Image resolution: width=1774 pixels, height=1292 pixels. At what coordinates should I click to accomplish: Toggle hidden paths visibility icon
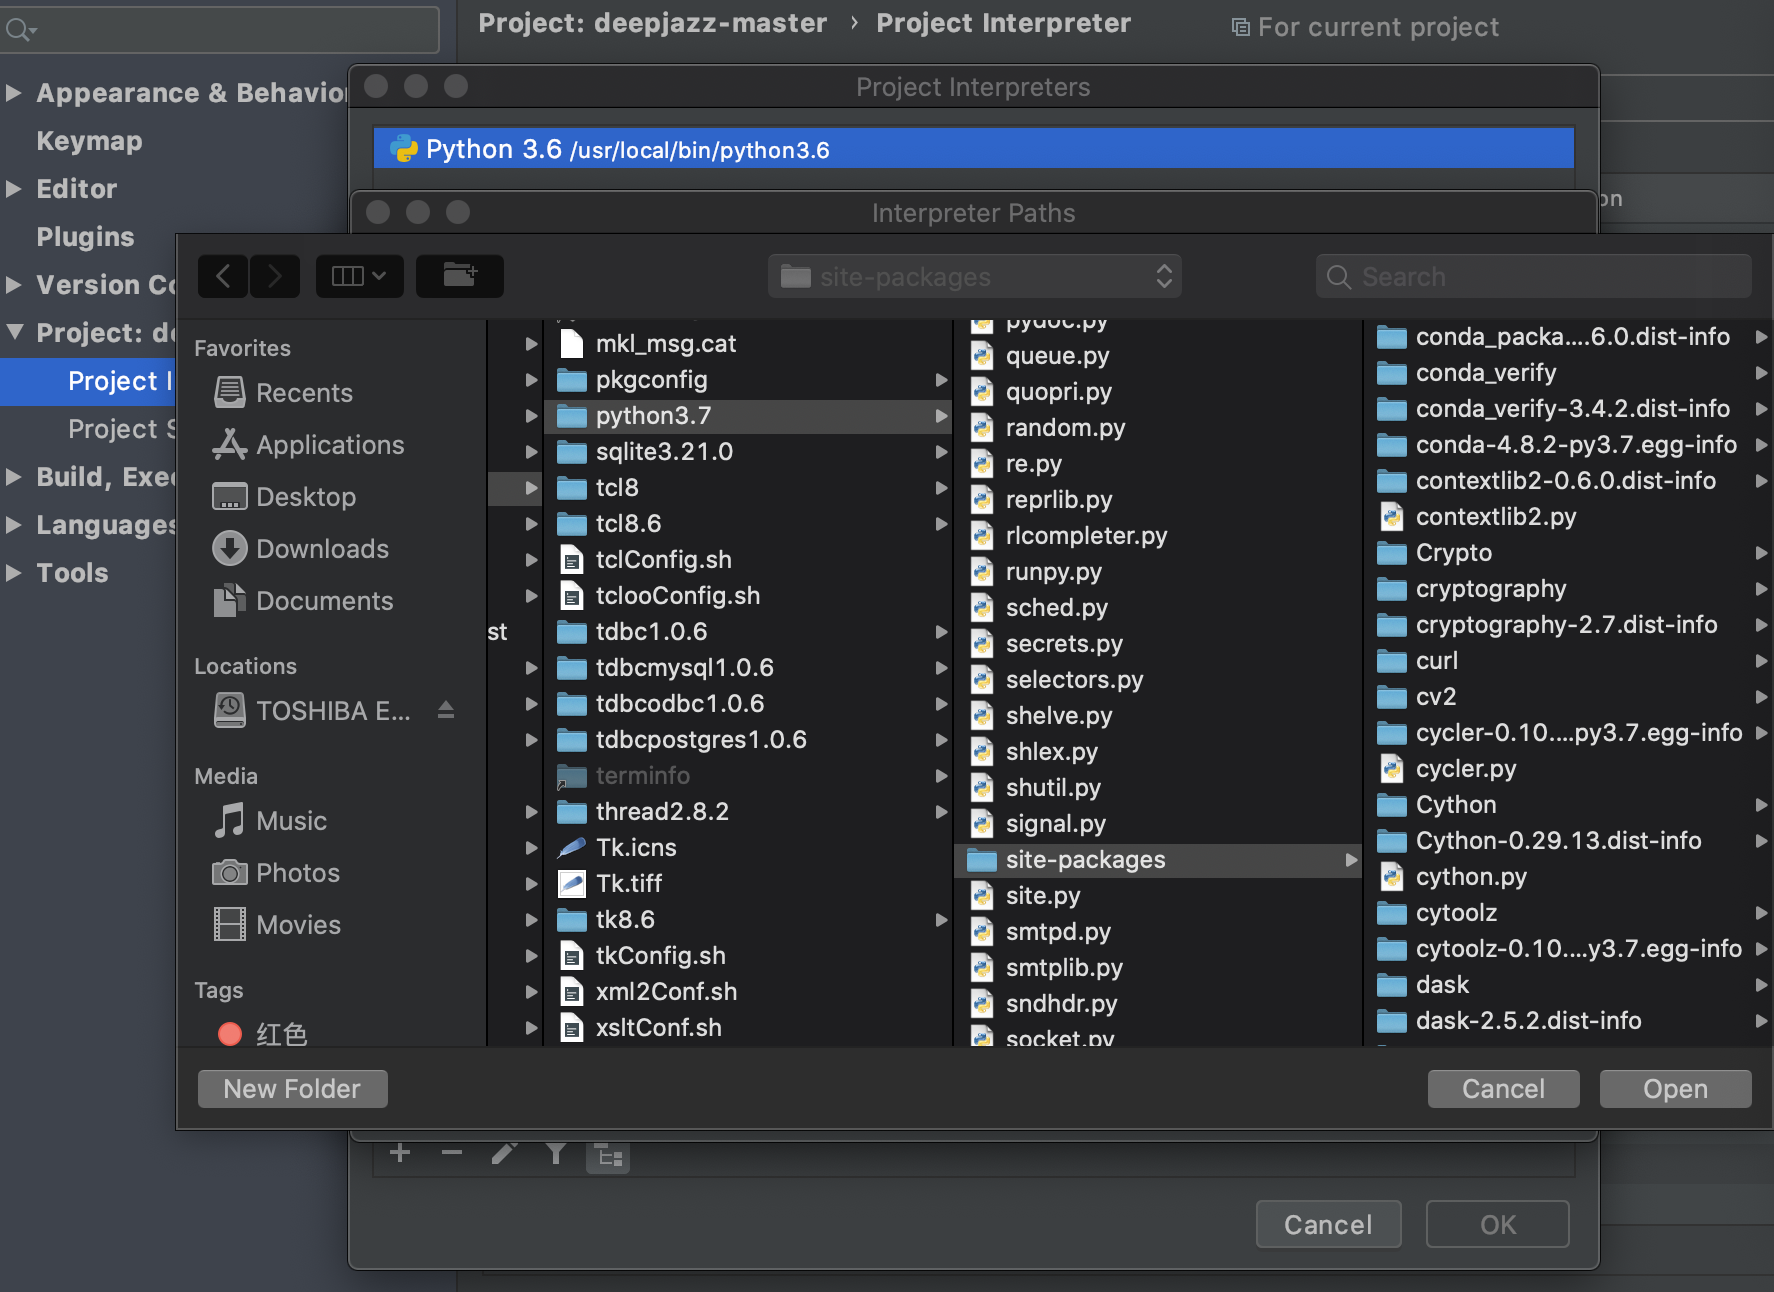[608, 1153]
